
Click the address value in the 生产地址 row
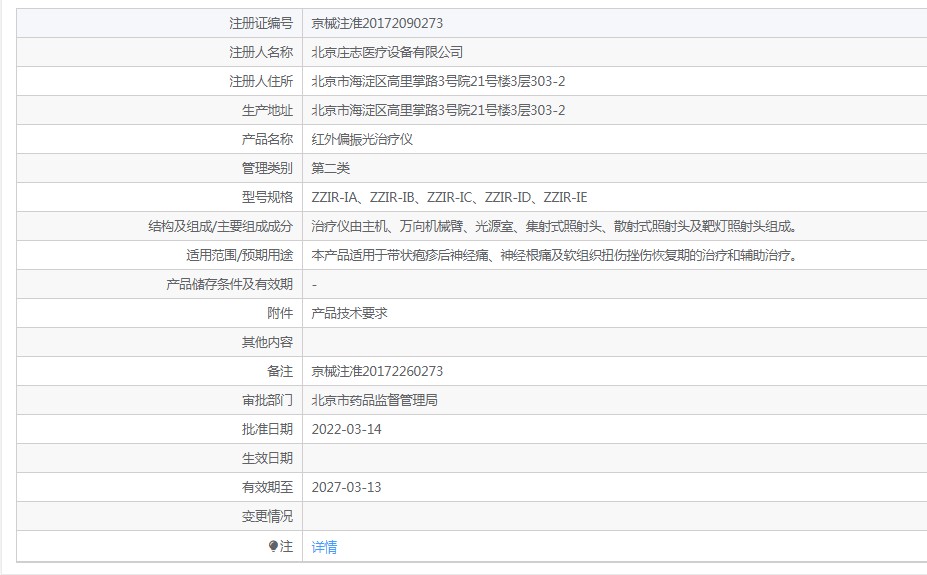[438, 111]
